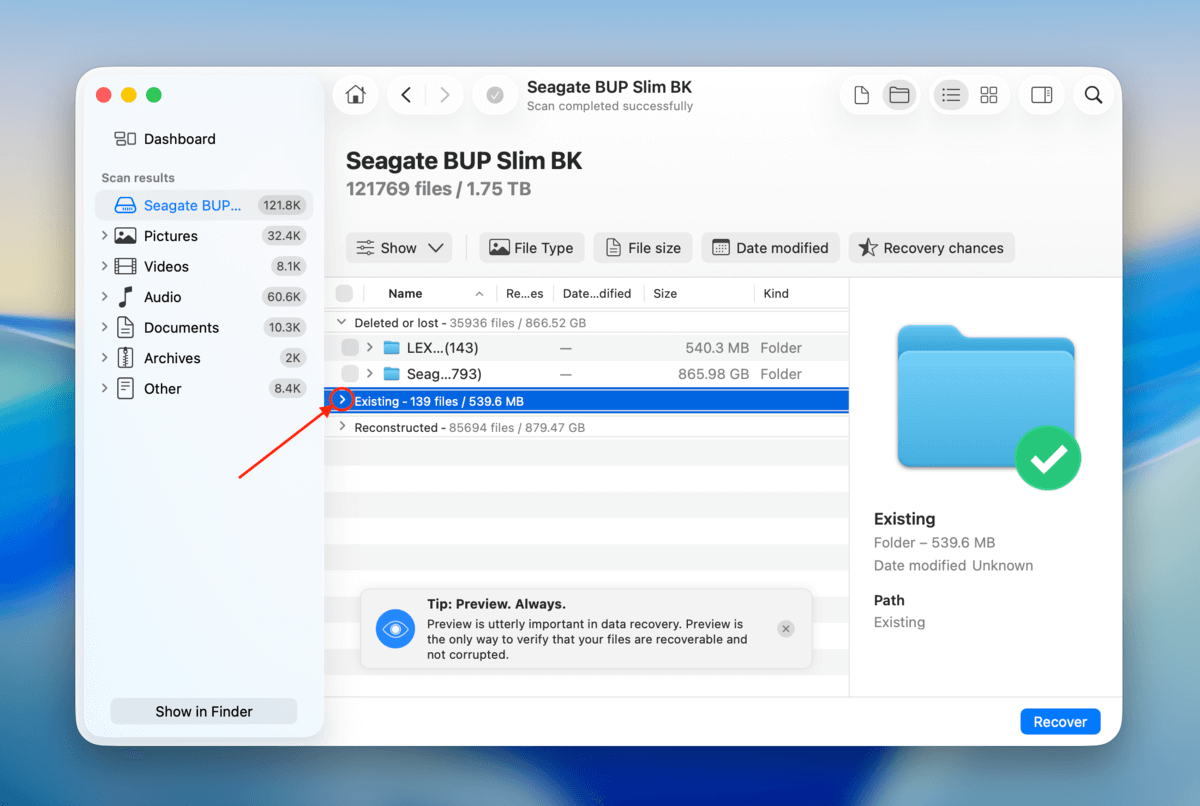Switch to list view icon

pyautogui.click(x=951, y=95)
